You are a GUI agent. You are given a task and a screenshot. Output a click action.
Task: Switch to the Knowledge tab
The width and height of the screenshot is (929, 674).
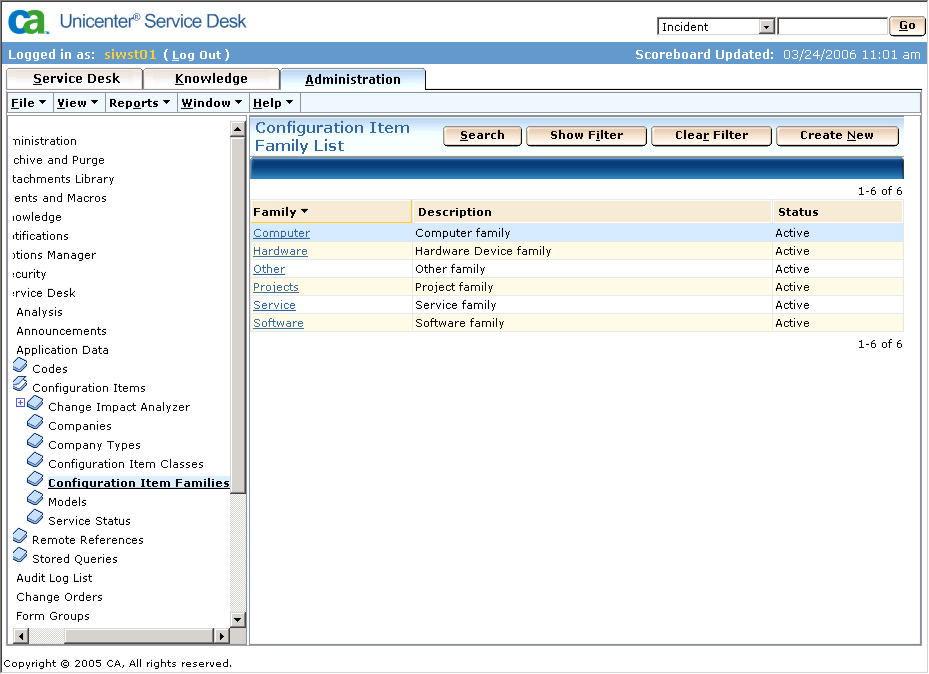[x=211, y=79]
